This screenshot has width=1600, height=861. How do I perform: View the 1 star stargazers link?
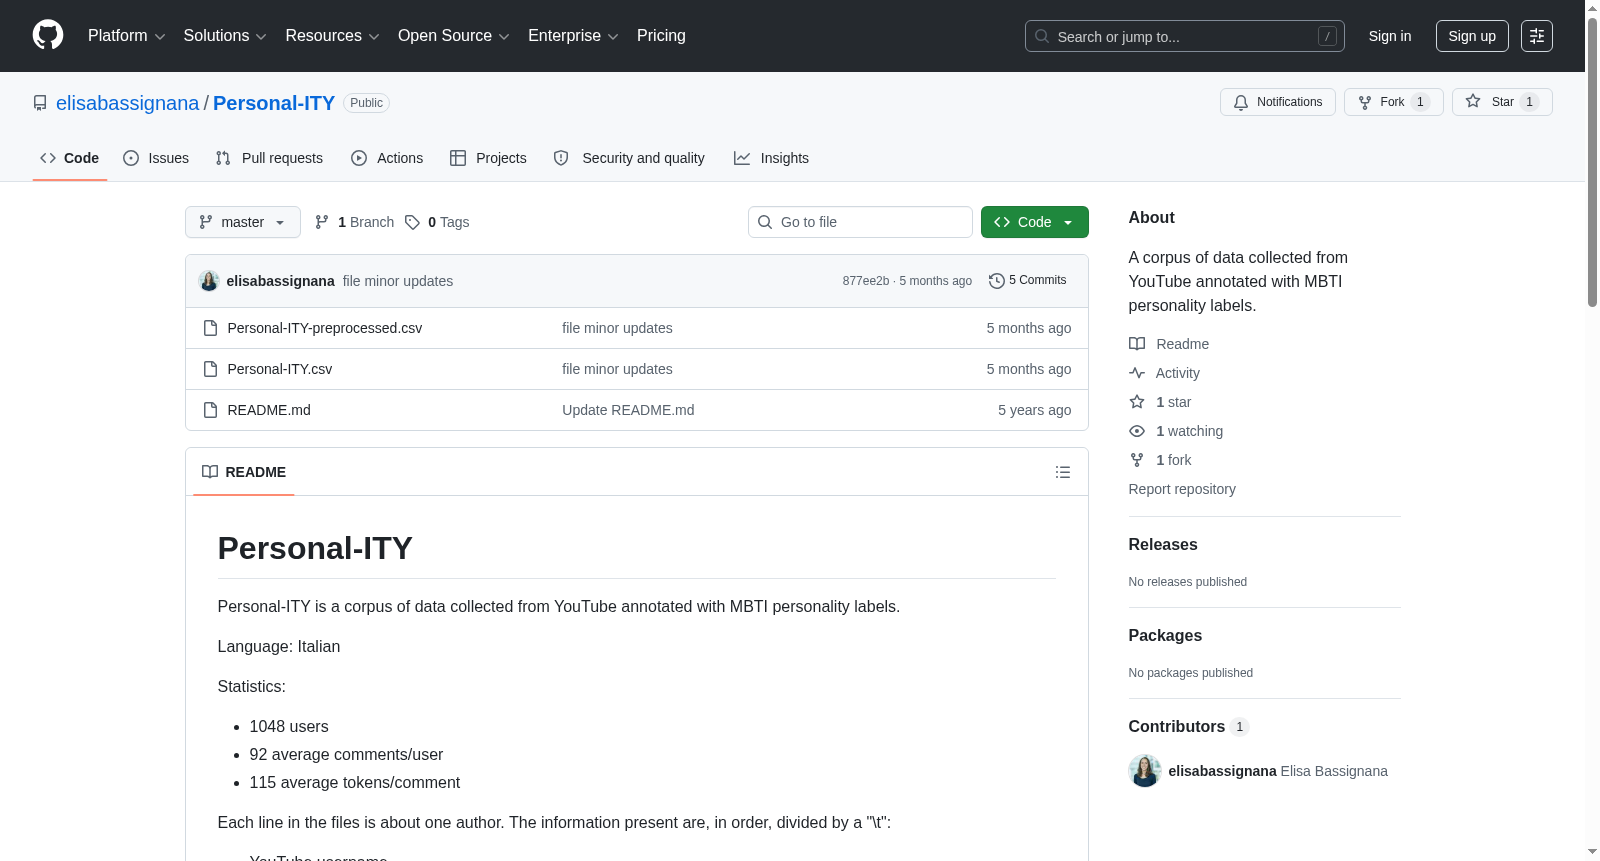click(1161, 402)
